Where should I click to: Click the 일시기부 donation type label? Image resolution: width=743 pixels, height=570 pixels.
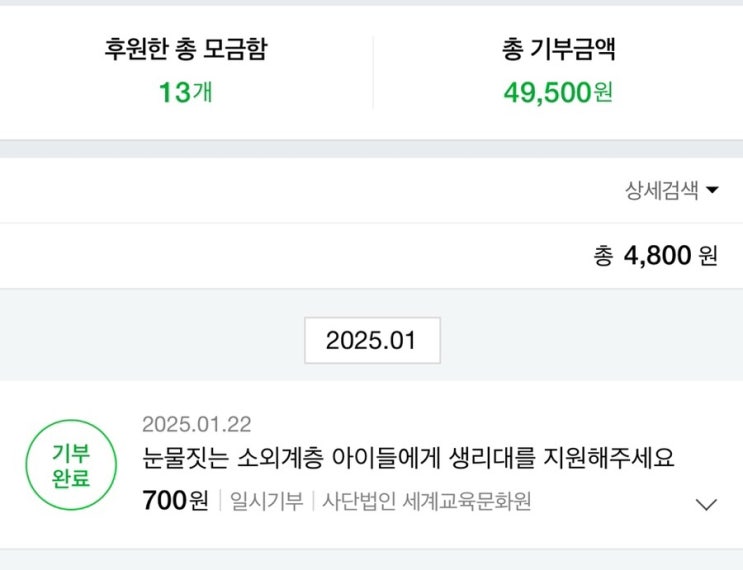(266, 501)
